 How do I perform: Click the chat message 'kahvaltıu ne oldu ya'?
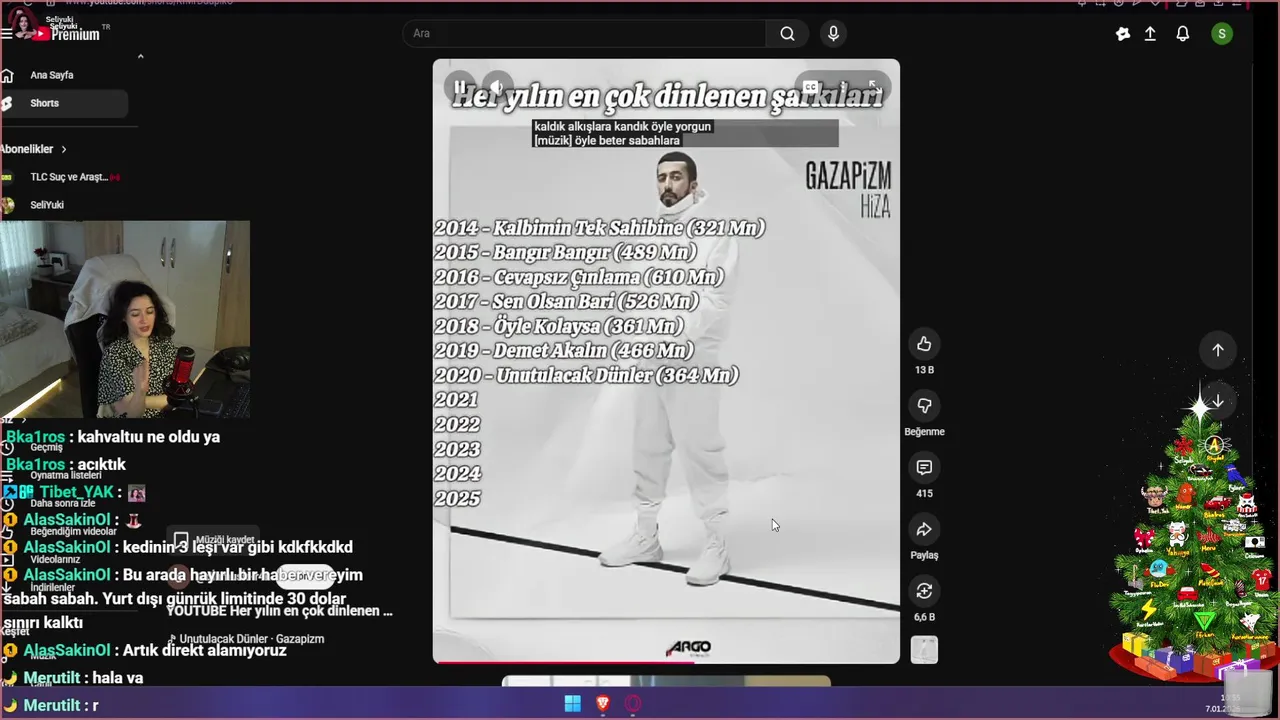(148, 437)
